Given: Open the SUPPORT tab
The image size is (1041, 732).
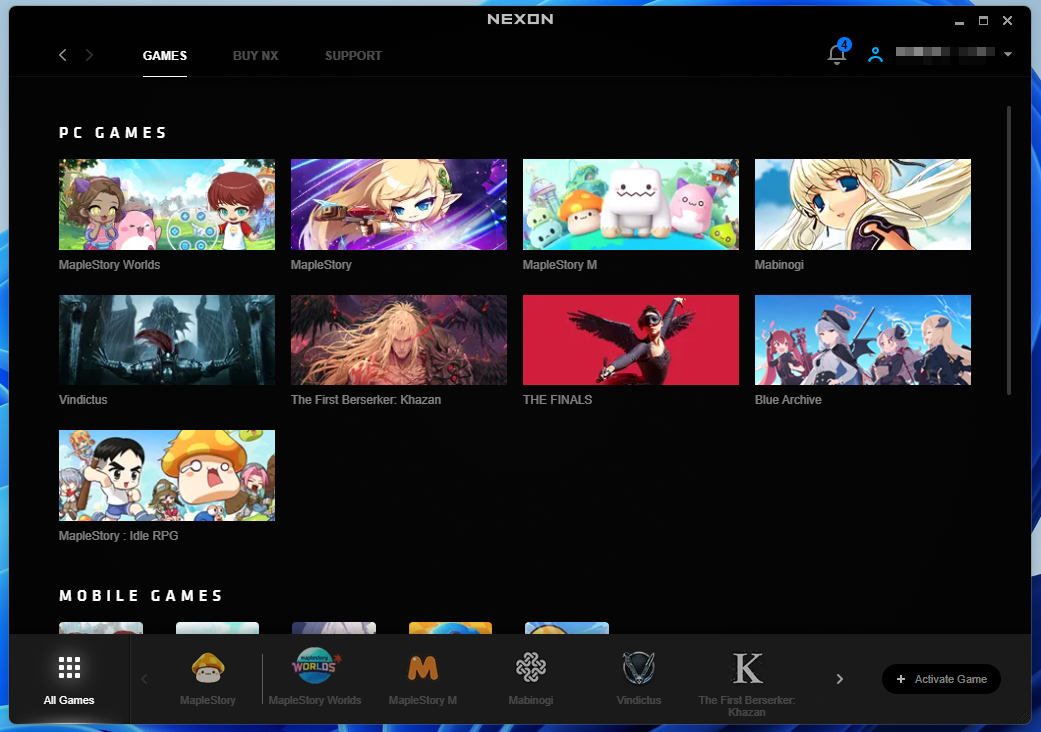Looking at the screenshot, I should [353, 56].
